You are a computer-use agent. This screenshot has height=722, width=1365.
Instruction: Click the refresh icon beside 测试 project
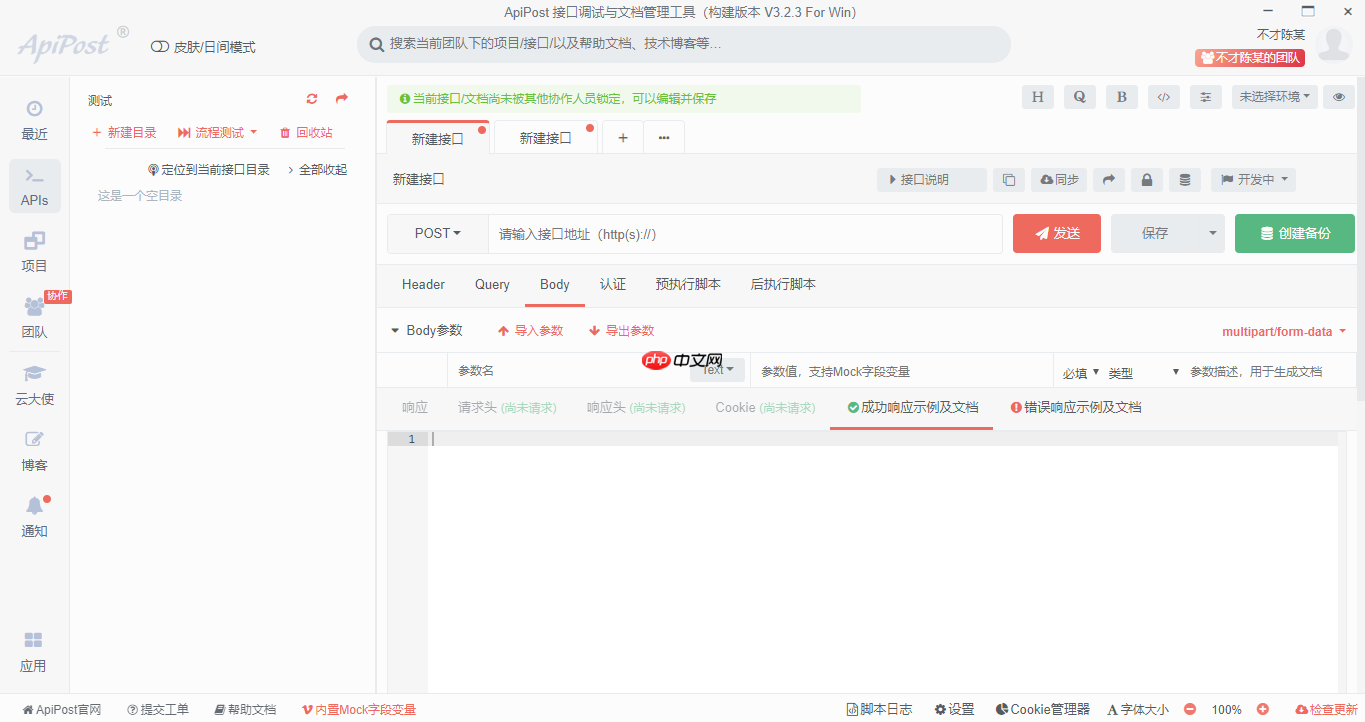311,99
